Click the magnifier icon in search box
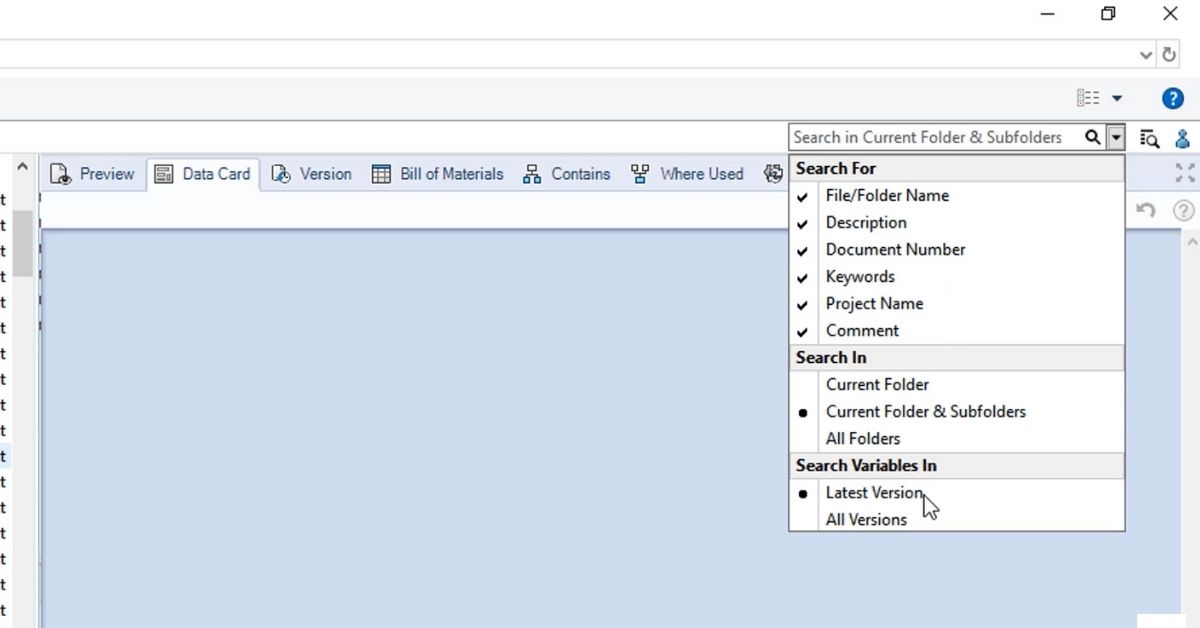The height and width of the screenshot is (628, 1200). (x=1093, y=138)
